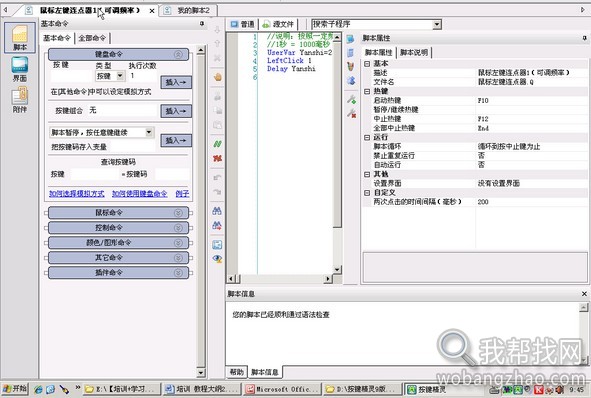Close the 鼠标左键连点器1 script tab
The height and width of the screenshot is (398, 591).
(x=152, y=11)
